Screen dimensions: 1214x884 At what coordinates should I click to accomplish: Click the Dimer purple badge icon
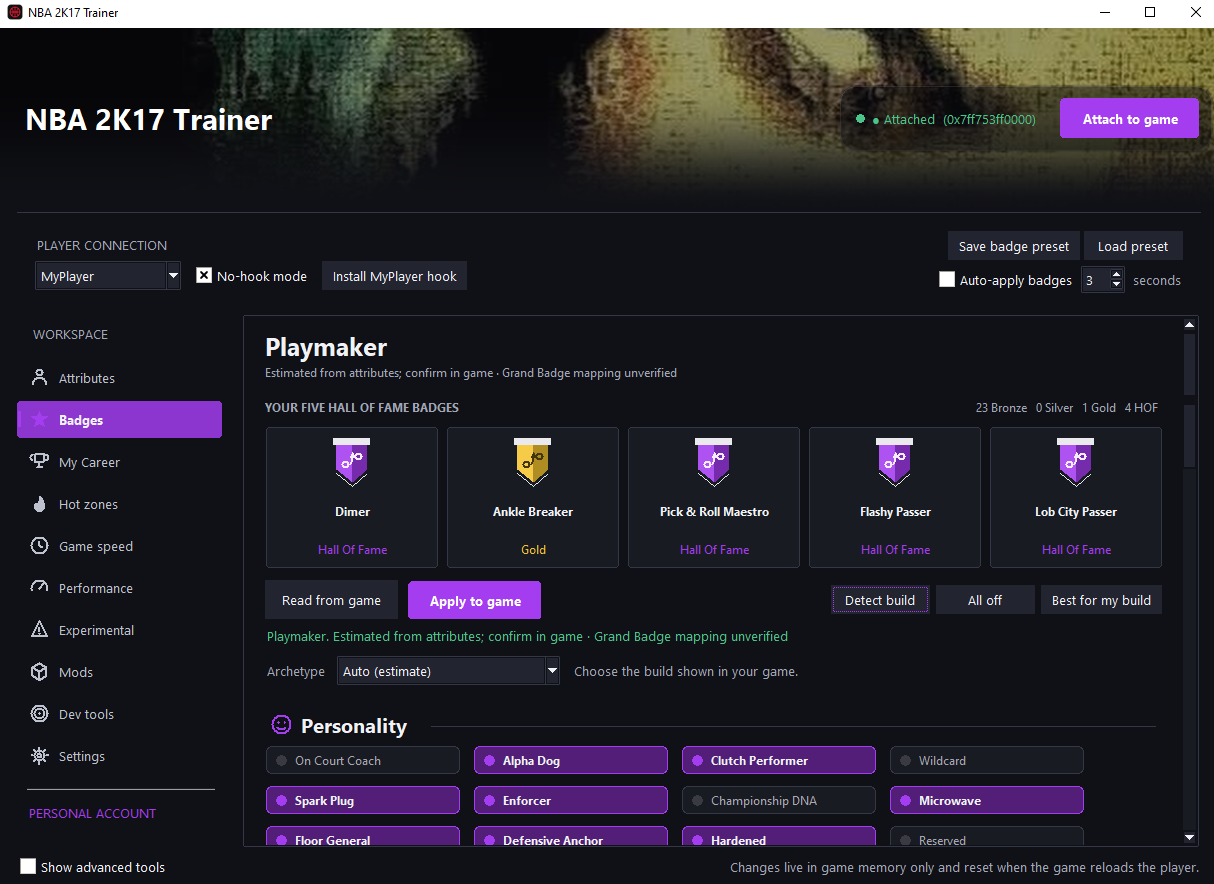pyautogui.click(x=351, y=462)
